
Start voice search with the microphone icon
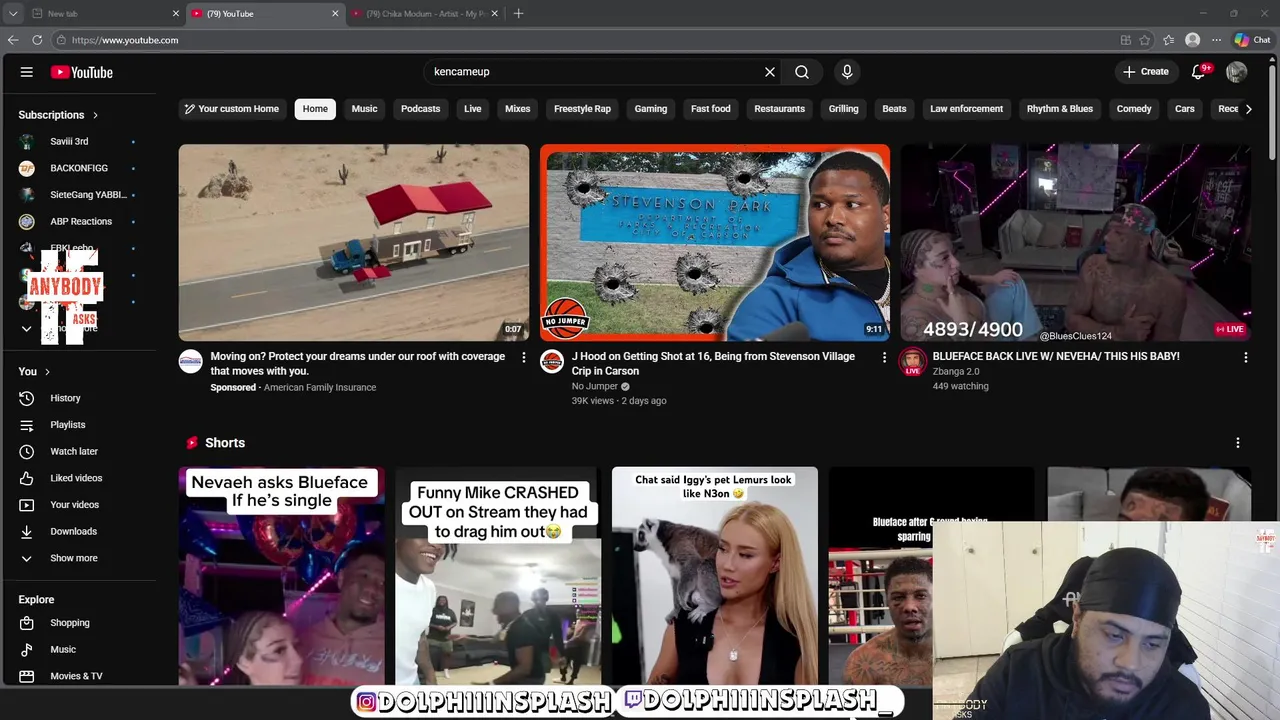tap(847, 72)
